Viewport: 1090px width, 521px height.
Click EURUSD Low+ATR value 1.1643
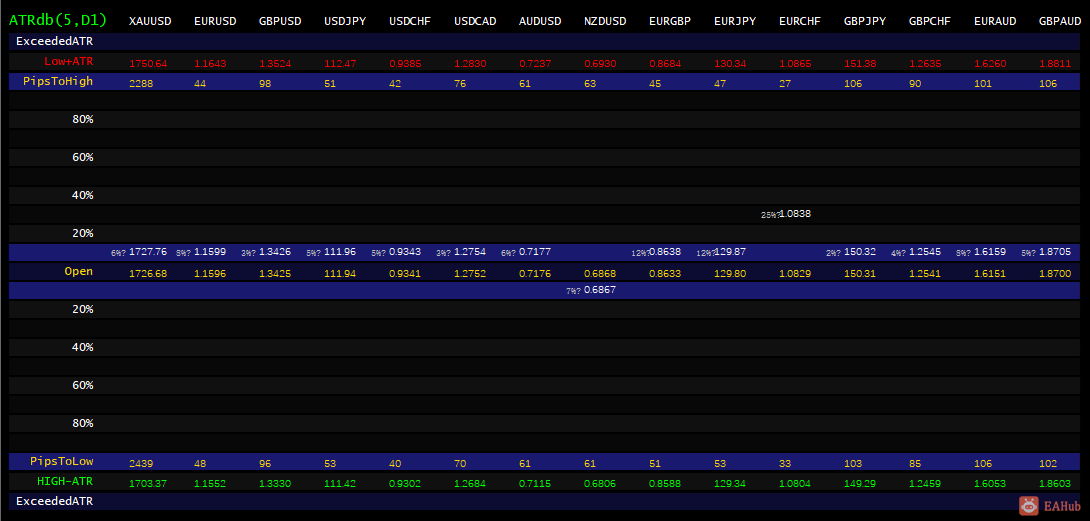pos(211,64)
